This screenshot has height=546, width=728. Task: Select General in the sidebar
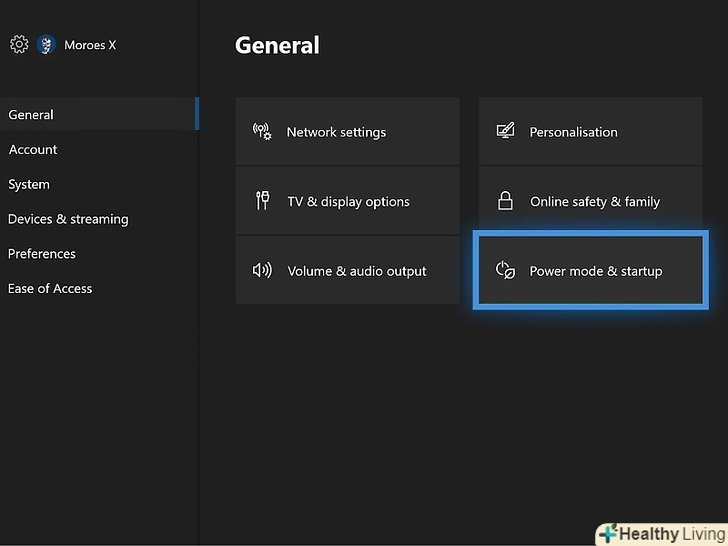[x=31, y=115]
